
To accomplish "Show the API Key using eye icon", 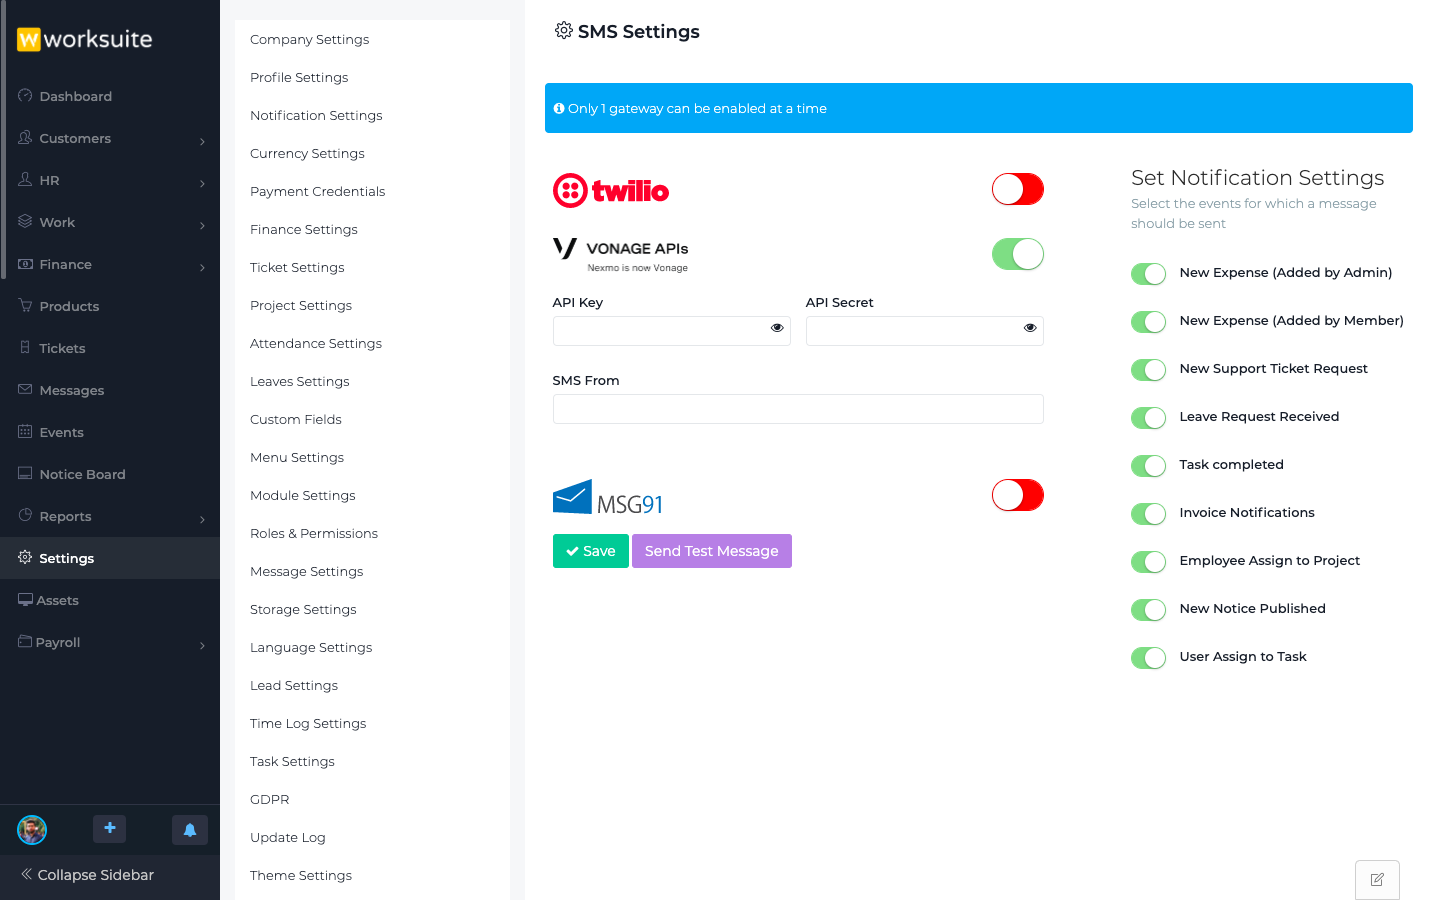I will coord(777,328).
